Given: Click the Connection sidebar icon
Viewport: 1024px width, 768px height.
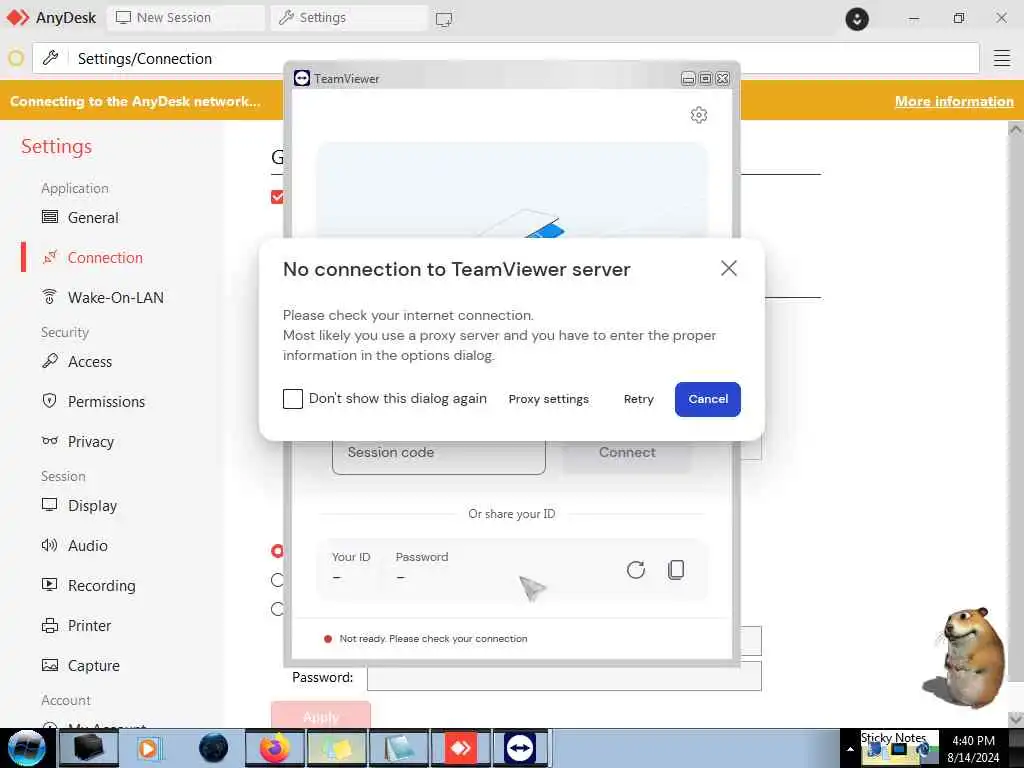Looking at the screenshot, I should (x=50, y=257).
